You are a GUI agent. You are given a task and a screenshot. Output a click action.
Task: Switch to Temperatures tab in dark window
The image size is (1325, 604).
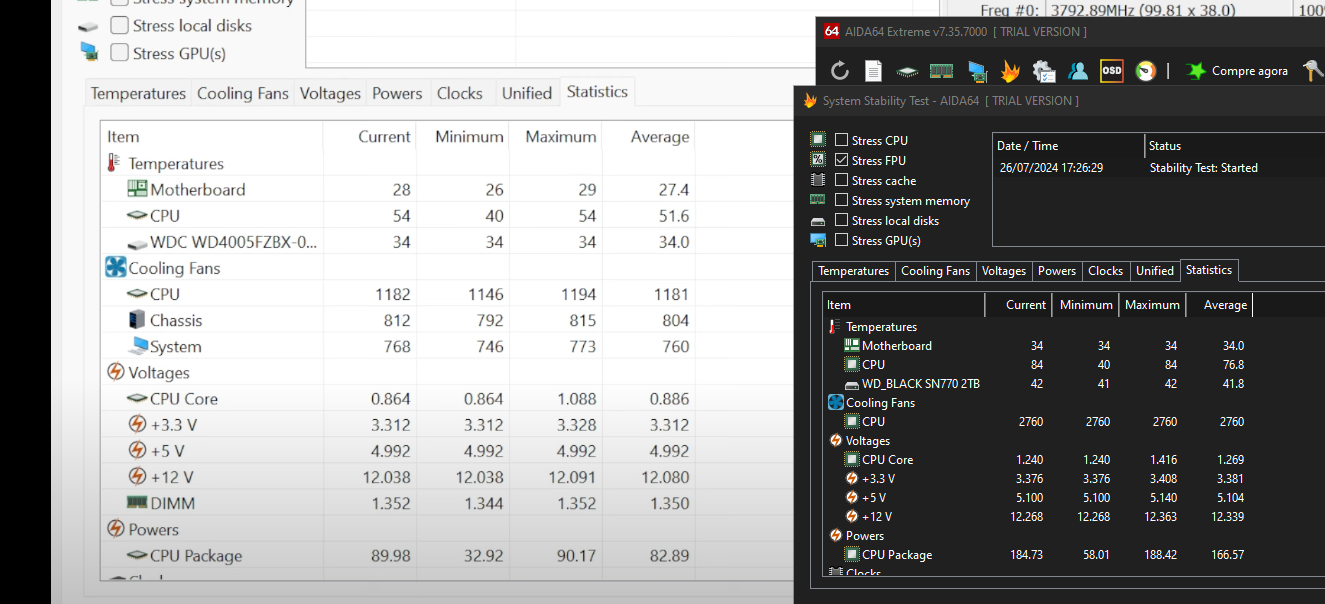(x=853, y=271)
